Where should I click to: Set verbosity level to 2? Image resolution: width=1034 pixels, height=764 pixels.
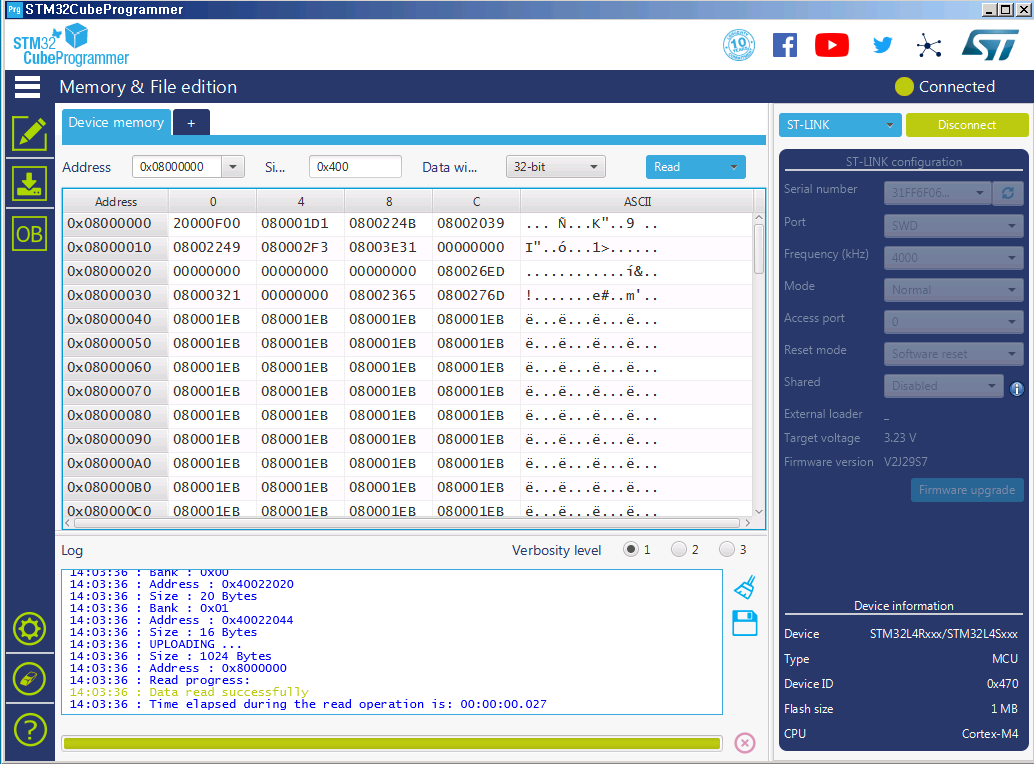679,549
